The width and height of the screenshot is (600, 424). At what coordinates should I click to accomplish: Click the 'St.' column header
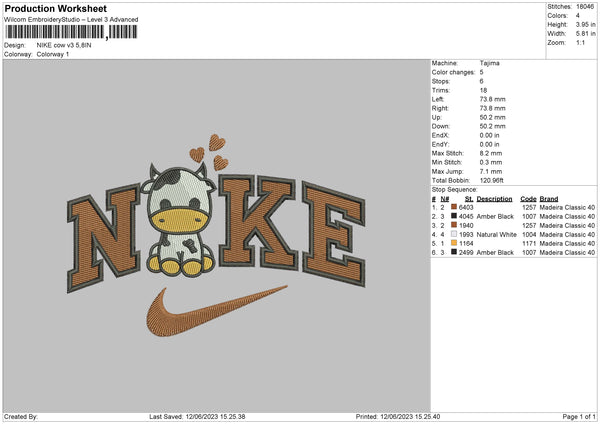469,199
